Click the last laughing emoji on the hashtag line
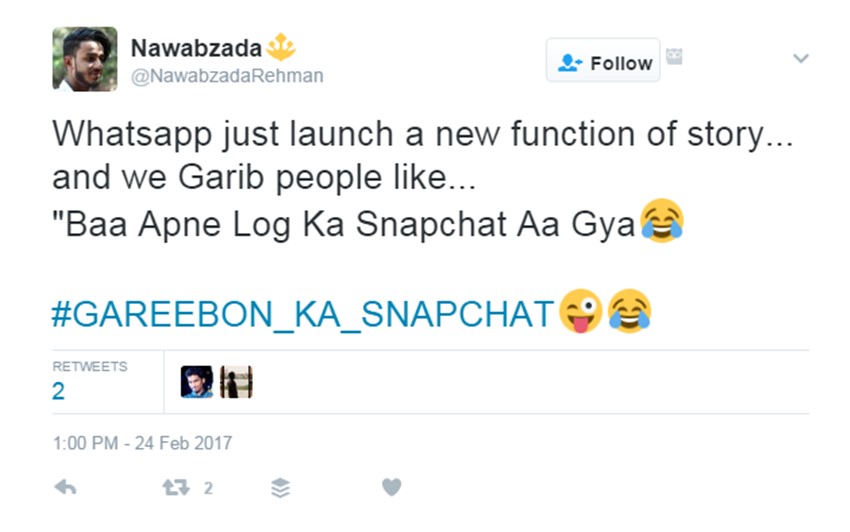The width and height of the screenshot is (850, 532). [x=629, y=311]
